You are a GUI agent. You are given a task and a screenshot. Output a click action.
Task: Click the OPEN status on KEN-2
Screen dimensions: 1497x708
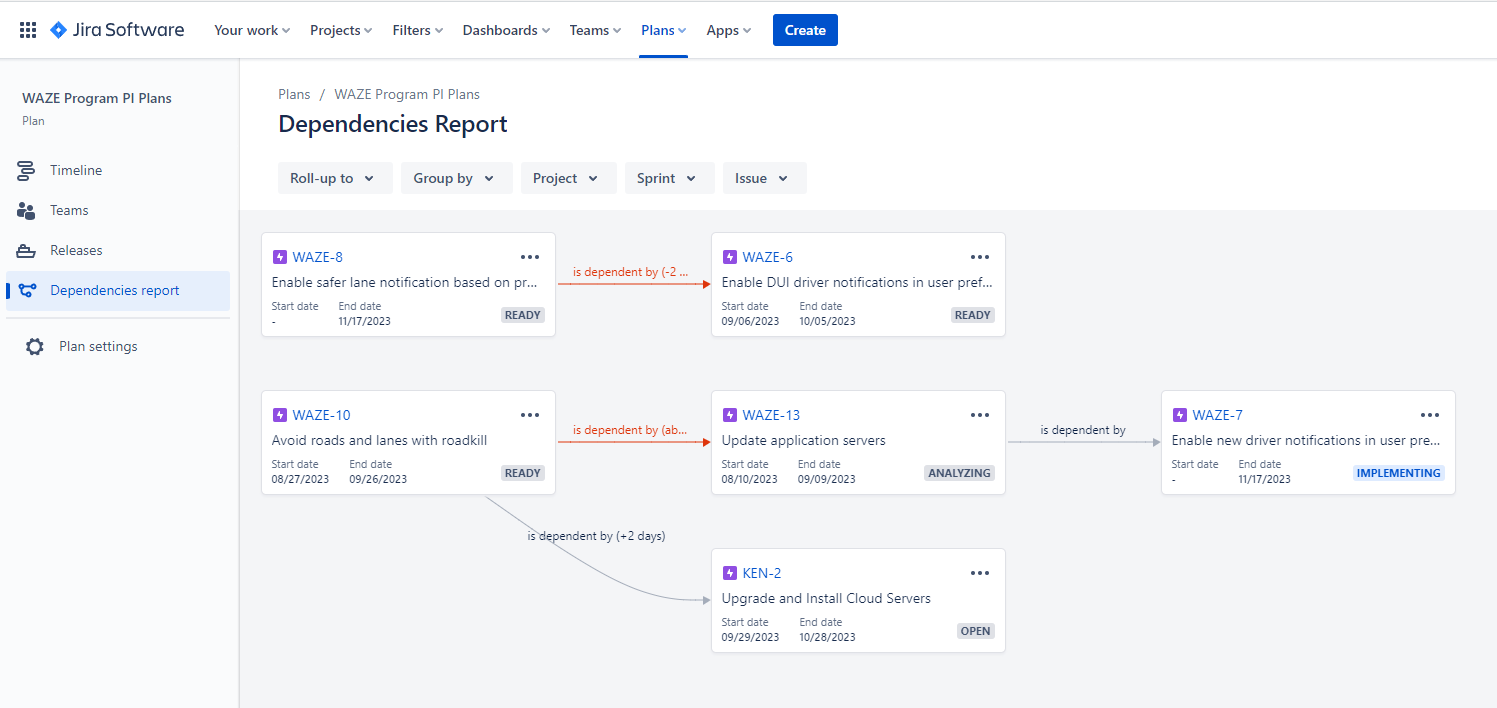(975, 631)
